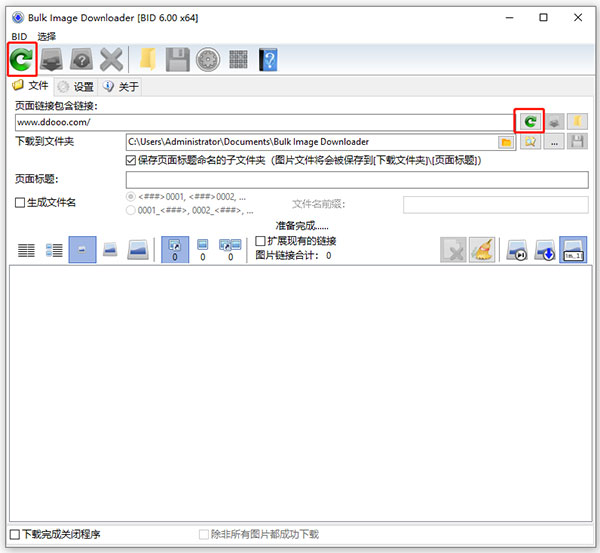Enable 扩展现有的链接 checkbox
The height and width of the screenshot is (553, 600).
tap(260, 241)
